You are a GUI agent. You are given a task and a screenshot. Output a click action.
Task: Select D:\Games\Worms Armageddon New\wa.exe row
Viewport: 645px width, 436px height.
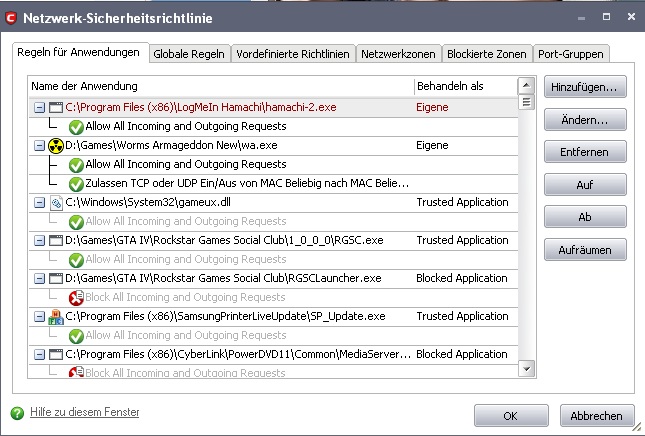274,146
